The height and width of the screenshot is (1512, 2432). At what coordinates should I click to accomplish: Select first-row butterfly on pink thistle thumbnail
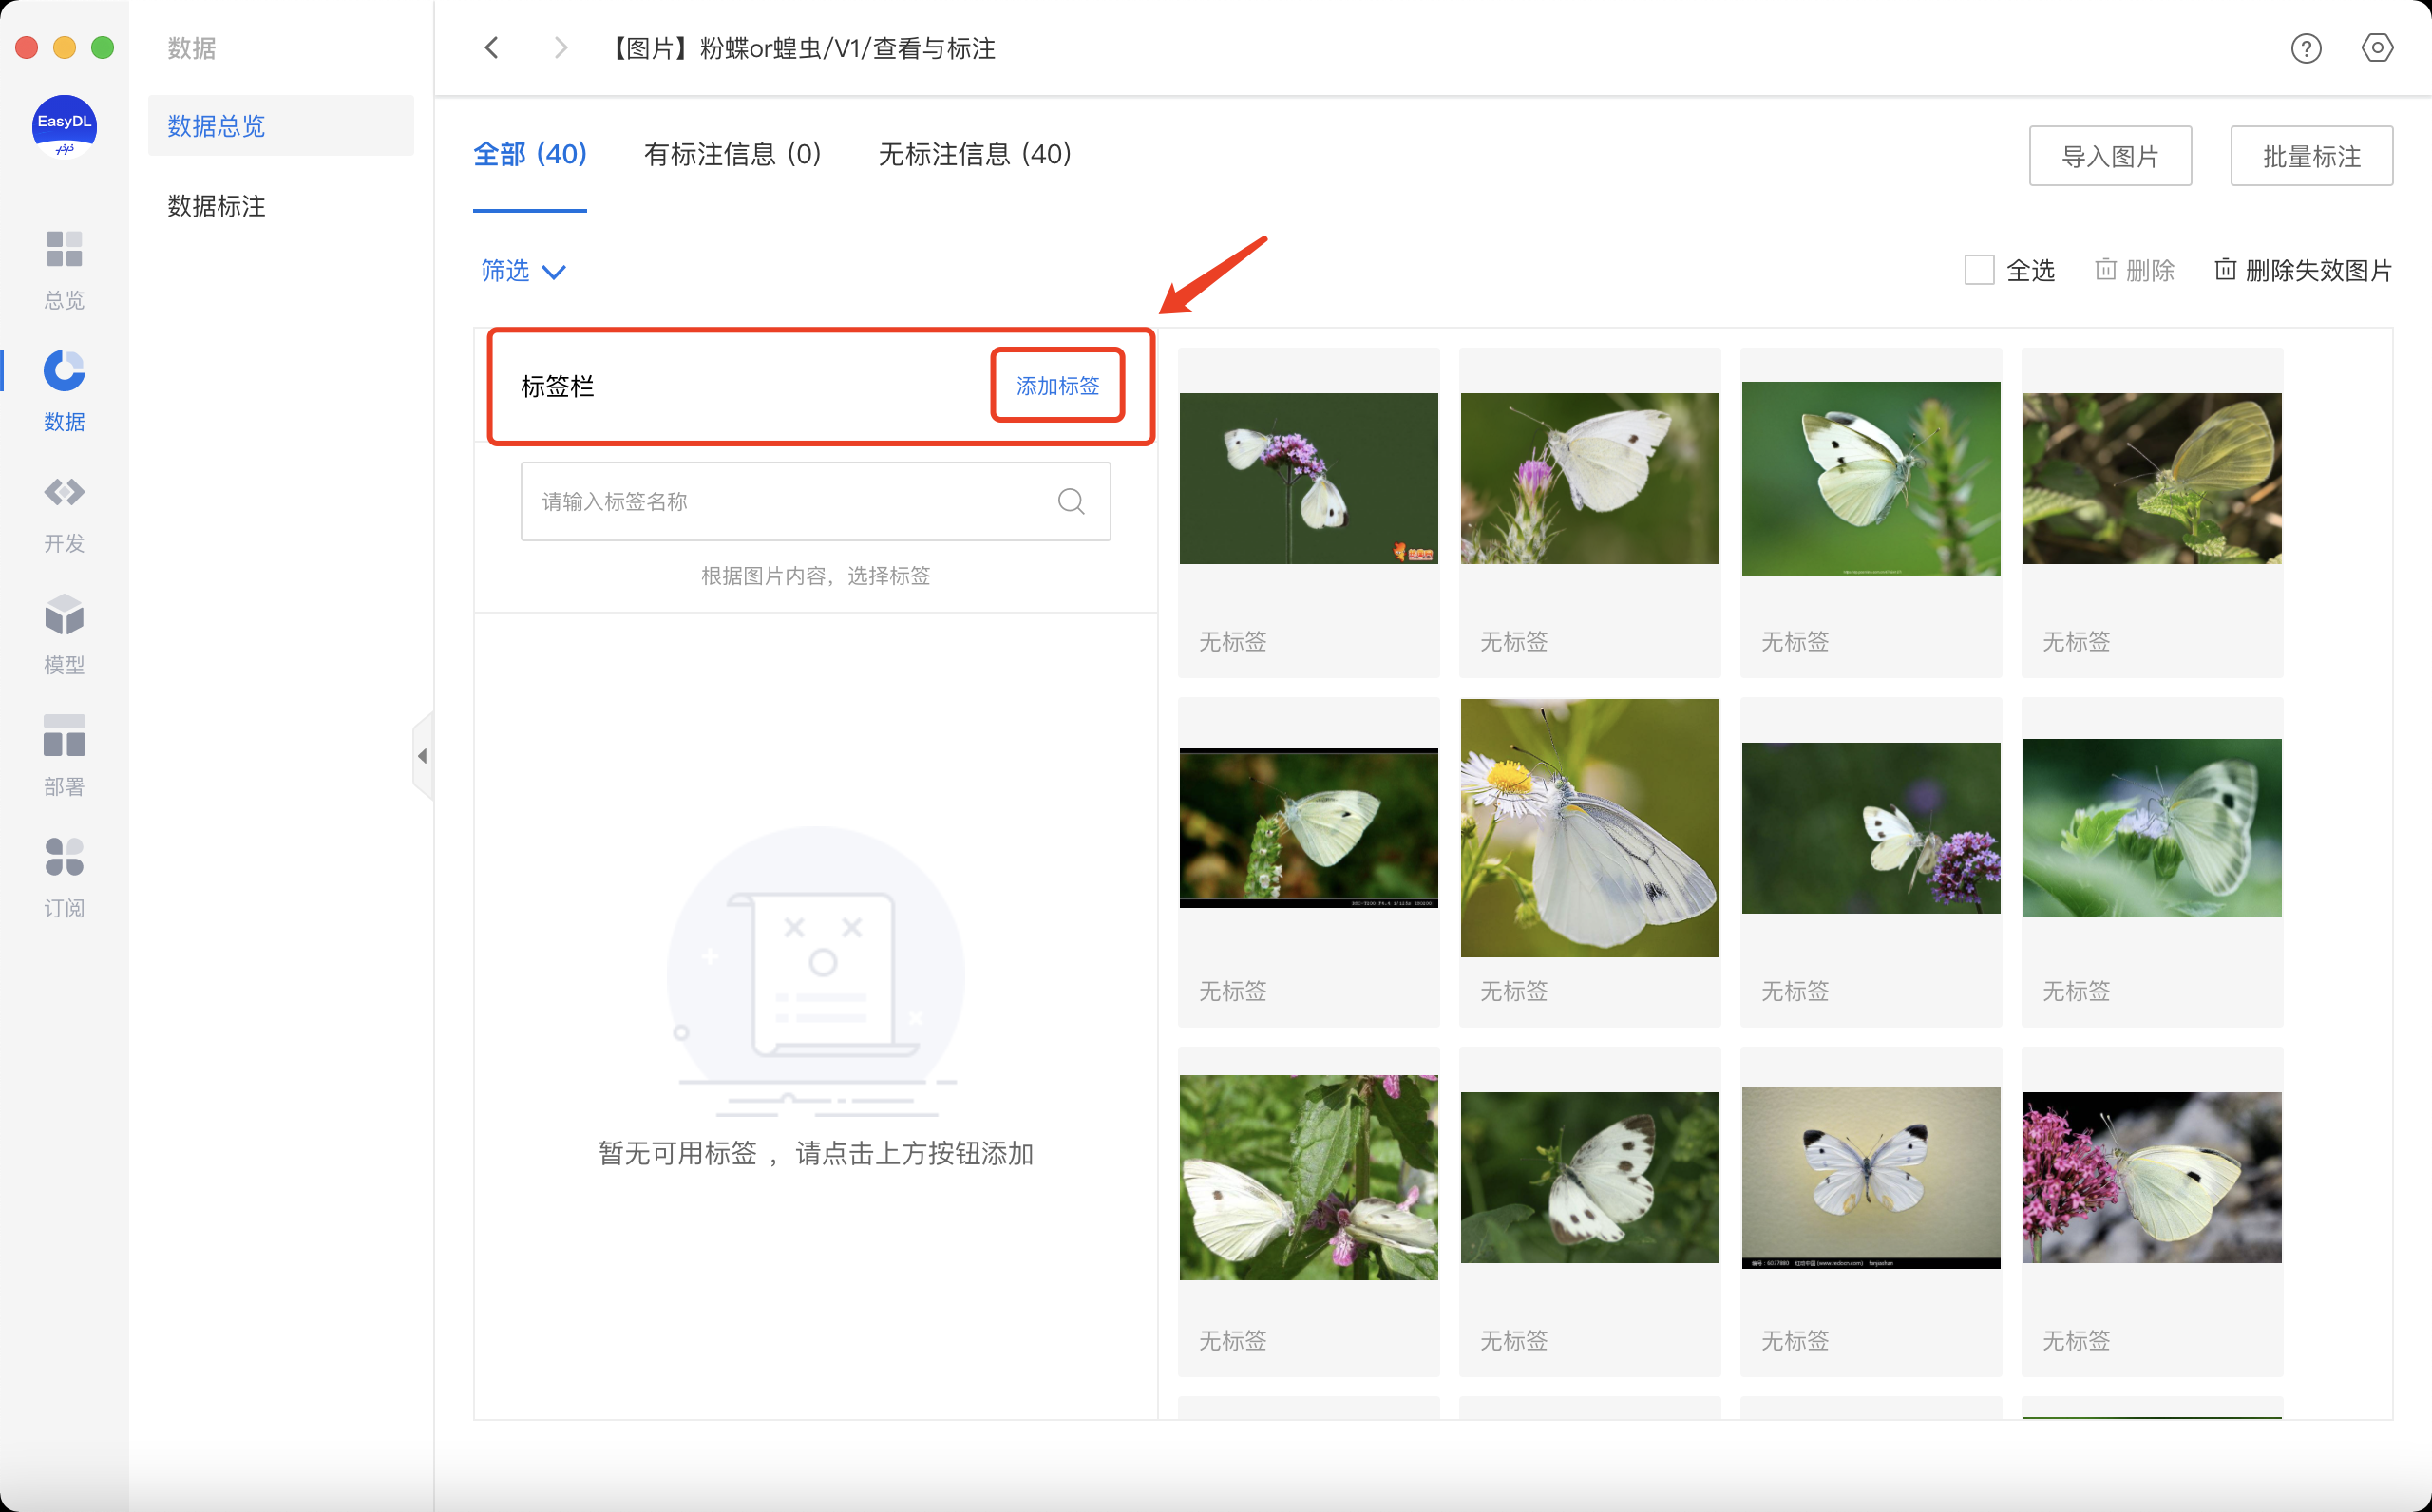coord(1589,478)
